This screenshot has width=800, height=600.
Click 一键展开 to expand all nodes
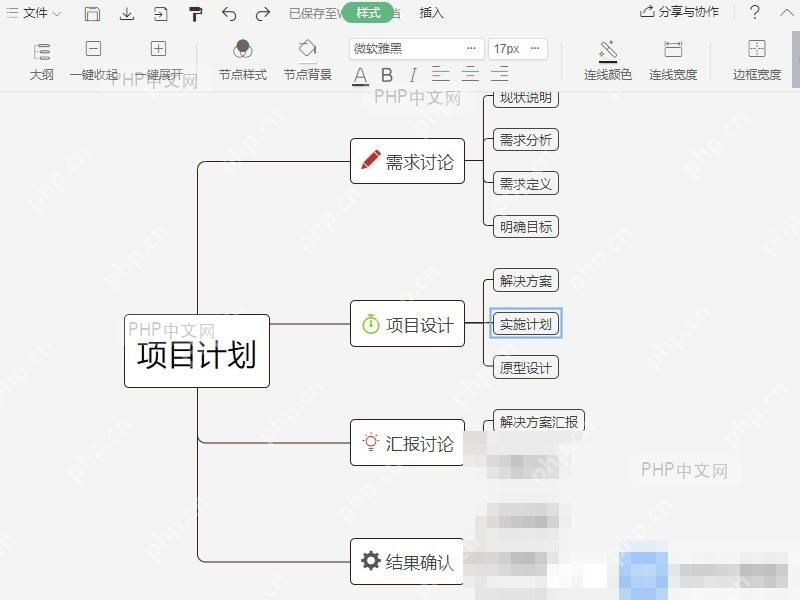159,61
